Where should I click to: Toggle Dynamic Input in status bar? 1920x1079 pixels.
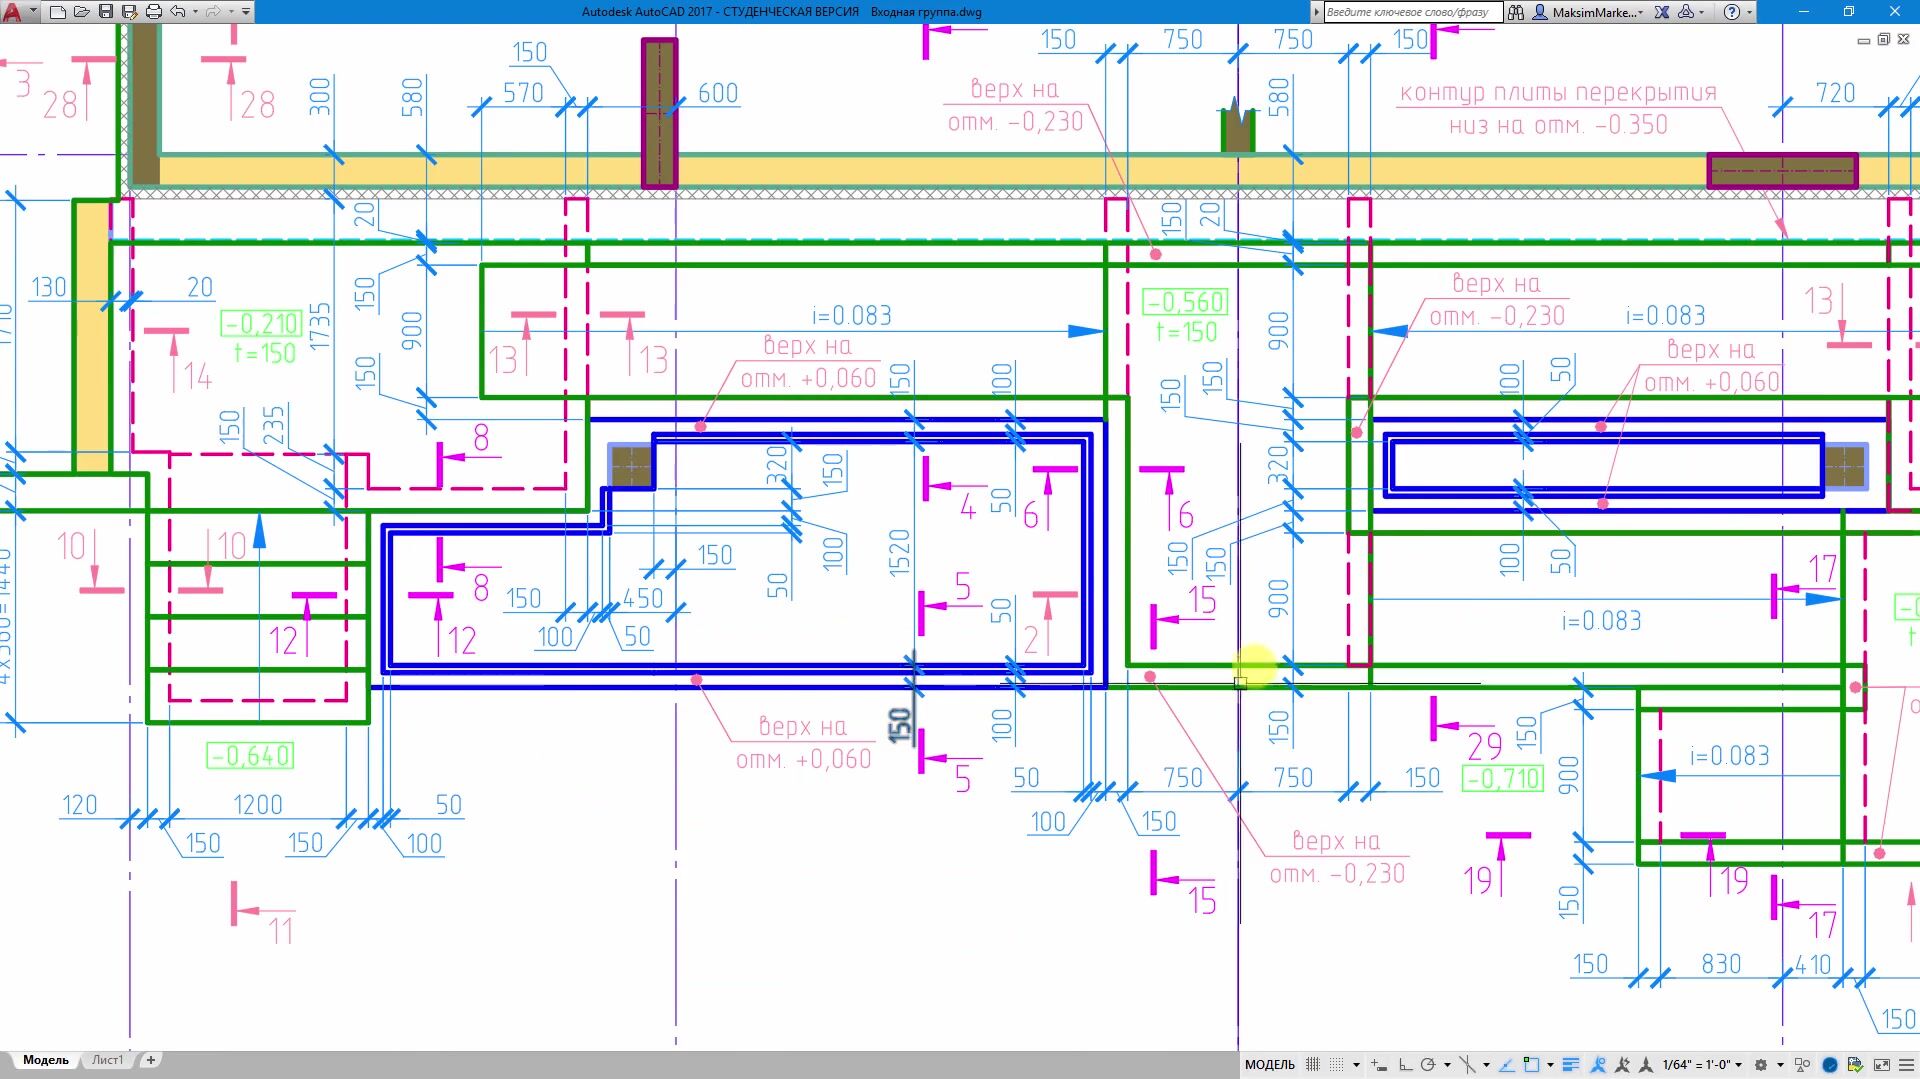pyautogui.click(x=1379, y=1065)
